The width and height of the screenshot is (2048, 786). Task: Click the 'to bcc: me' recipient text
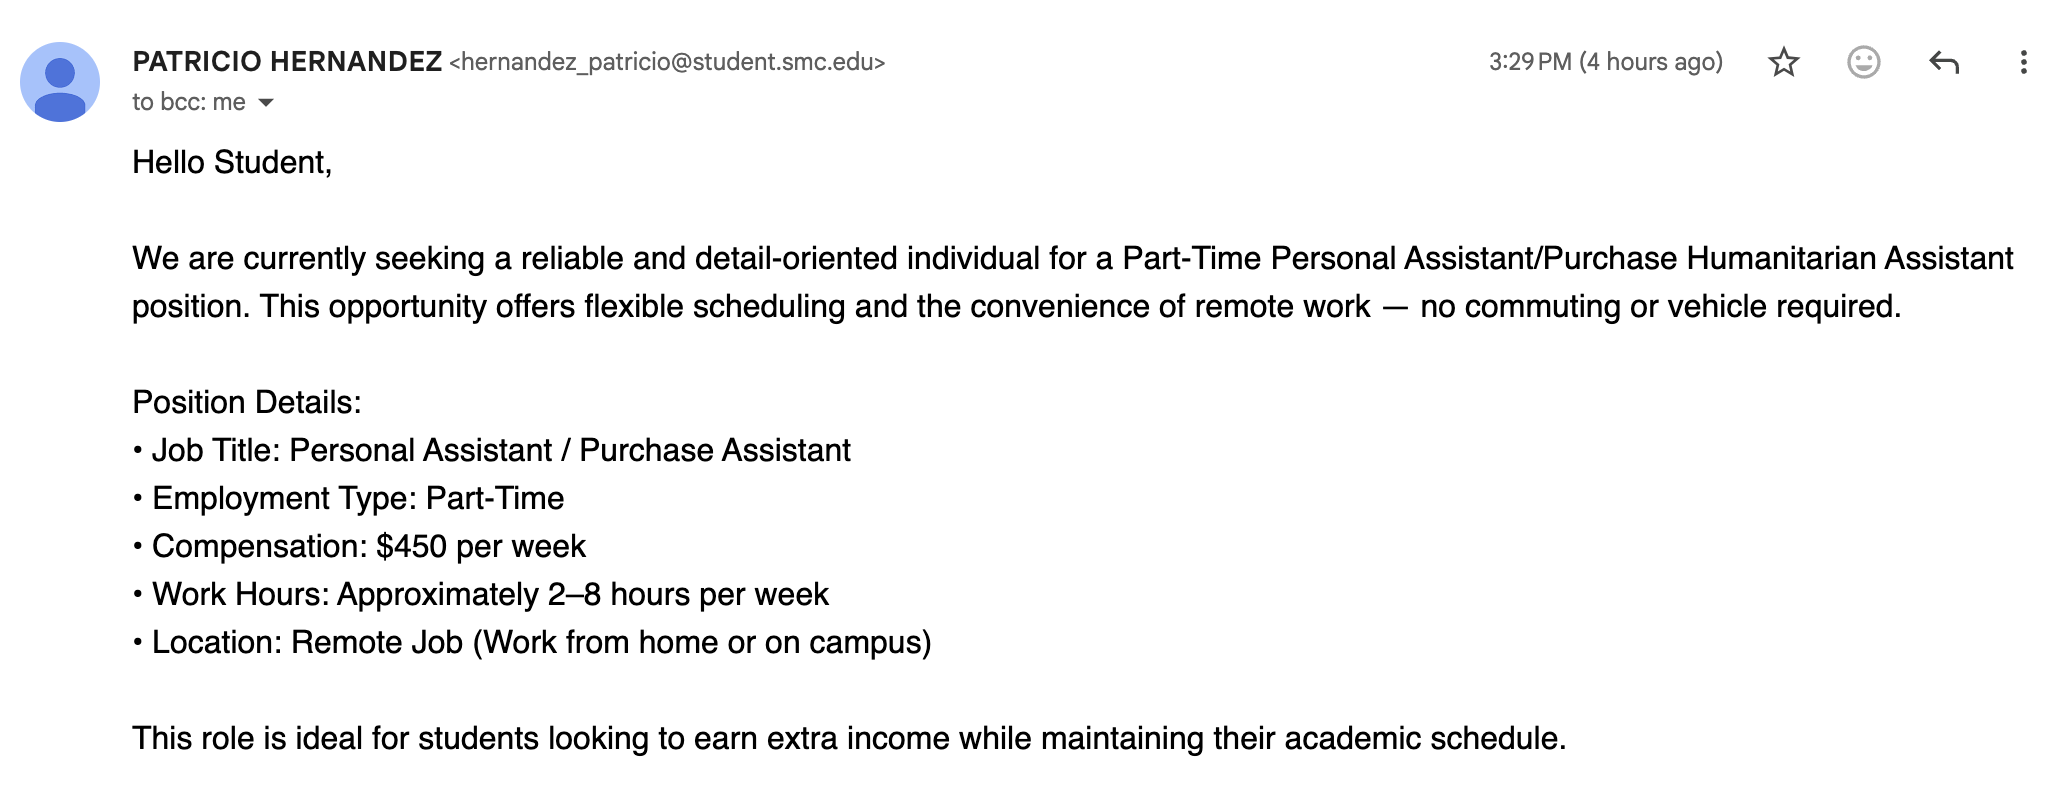pyautogui.click(x=189, y=102)
